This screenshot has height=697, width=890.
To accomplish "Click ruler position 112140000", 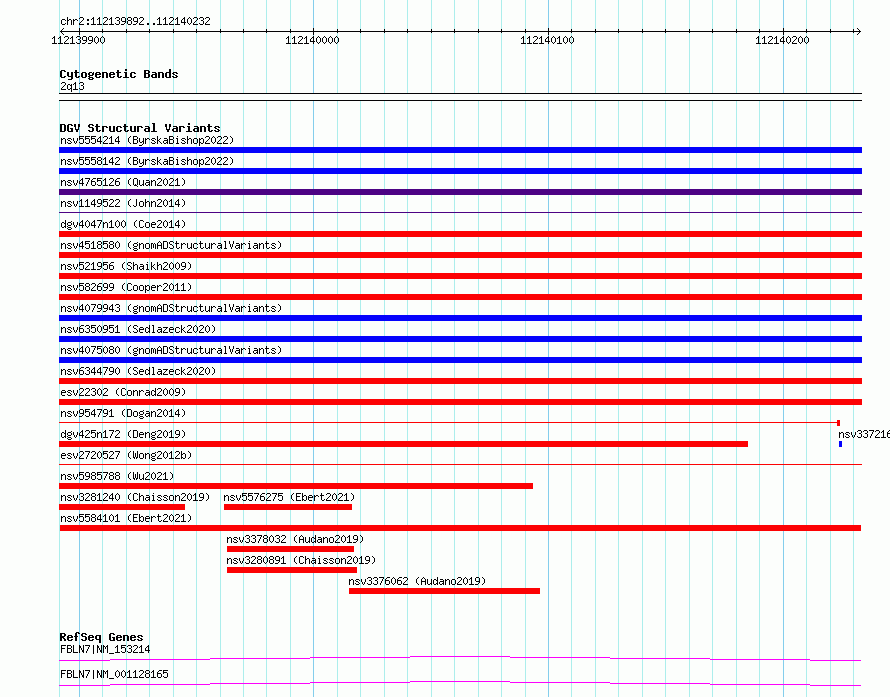I will click(312, 40).
